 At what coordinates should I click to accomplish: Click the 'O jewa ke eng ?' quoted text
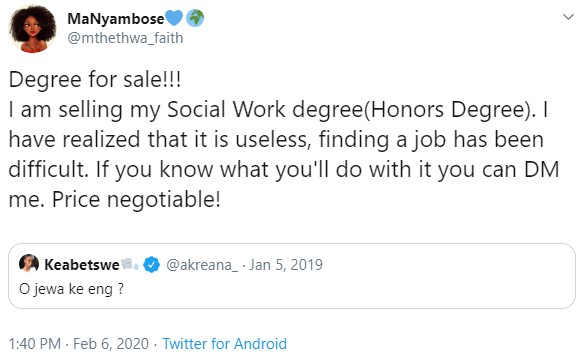coord(71,289)
